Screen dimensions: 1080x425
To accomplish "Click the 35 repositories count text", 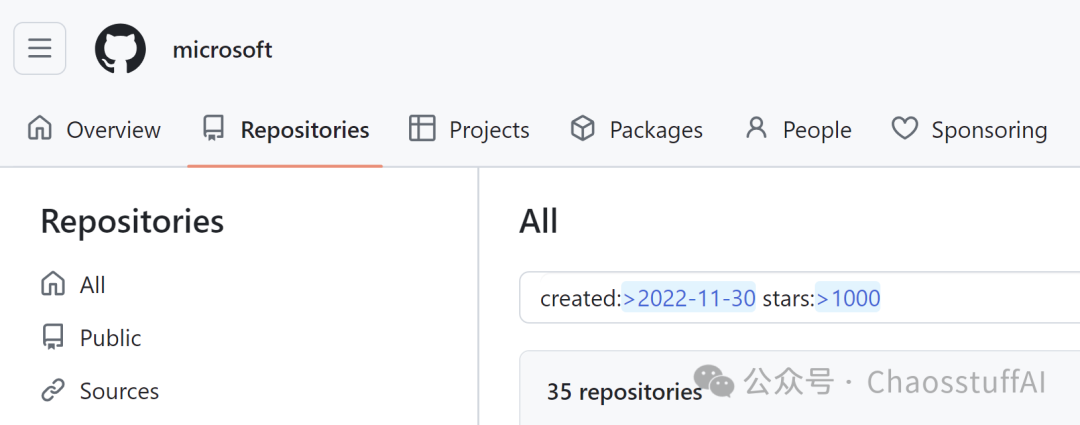I will point(625,392).
